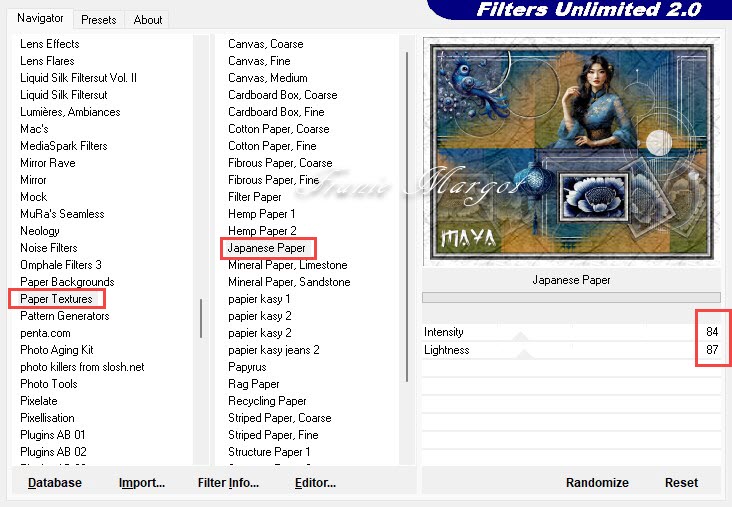Screen dimensions: 732x507
Task: Select Pixellisation category
Action: point(47,418)
